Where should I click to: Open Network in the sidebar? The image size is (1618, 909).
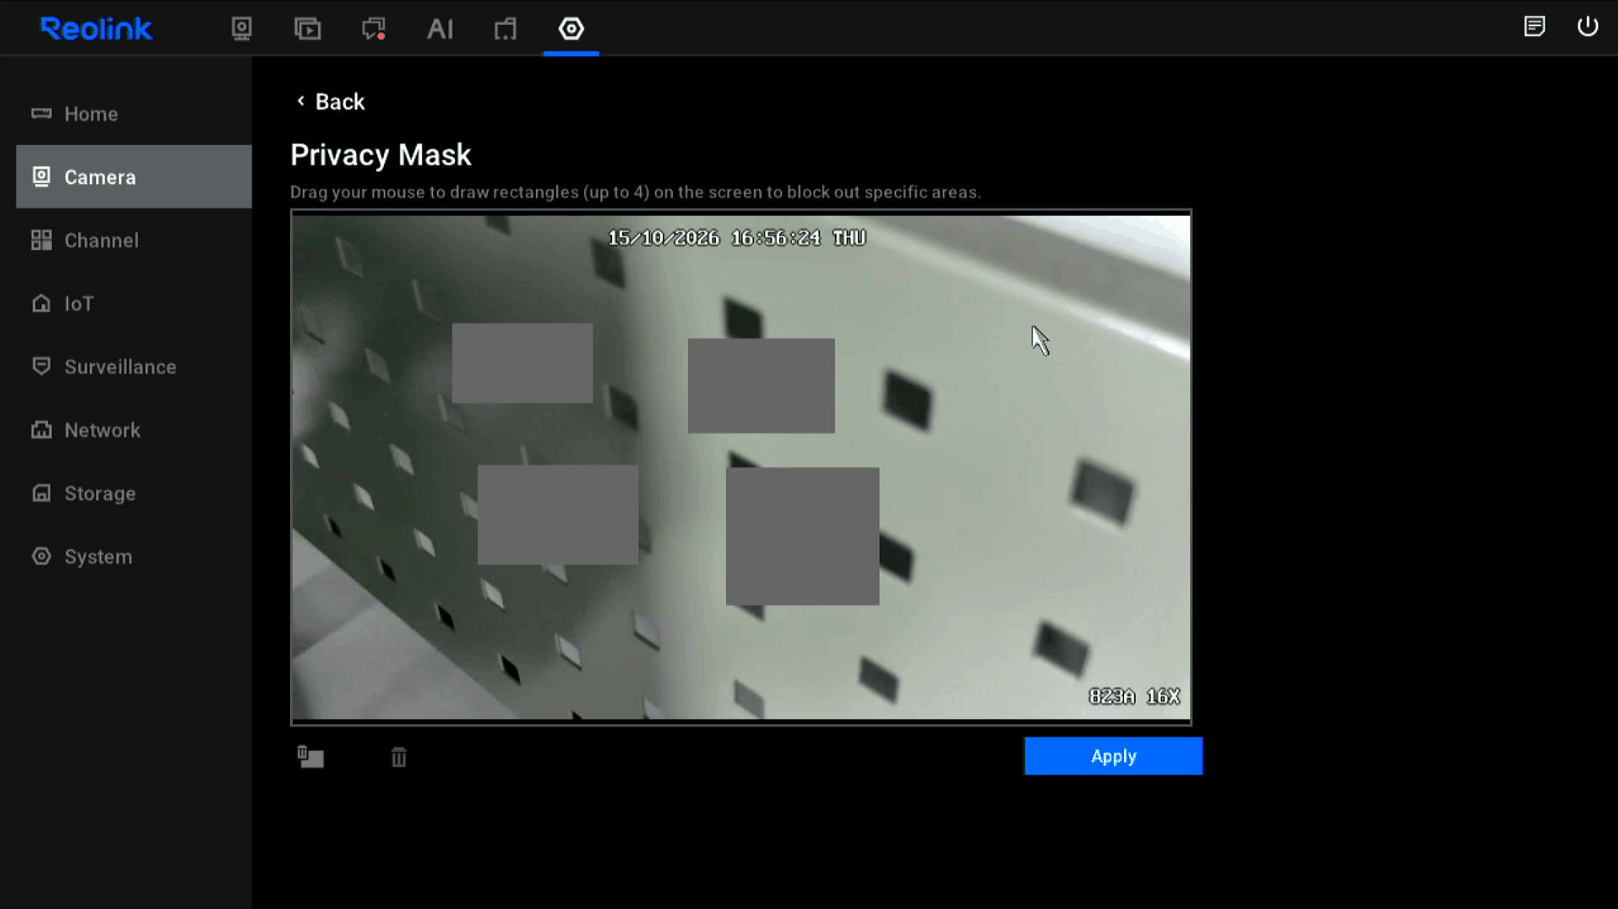coord(134,430)
